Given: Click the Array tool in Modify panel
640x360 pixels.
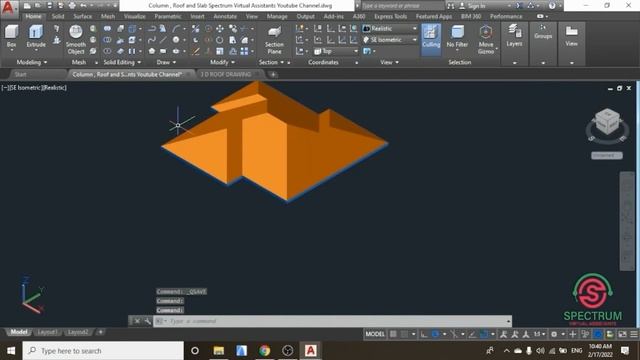Looking at the screenshot, I should (244, 51).
